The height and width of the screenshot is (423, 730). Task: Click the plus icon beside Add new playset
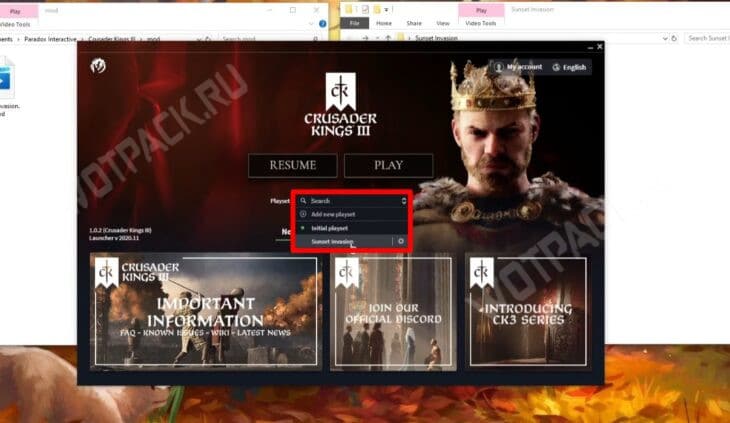303,214
